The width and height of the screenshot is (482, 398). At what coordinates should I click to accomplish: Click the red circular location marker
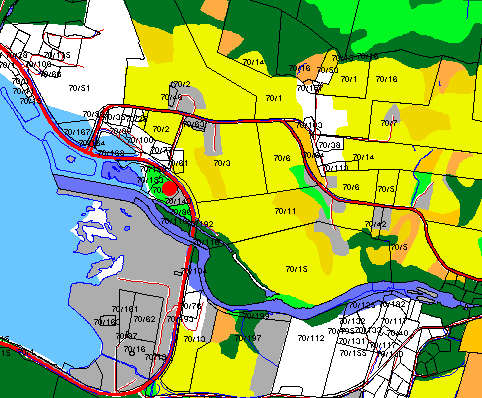[x=169, y=189]
